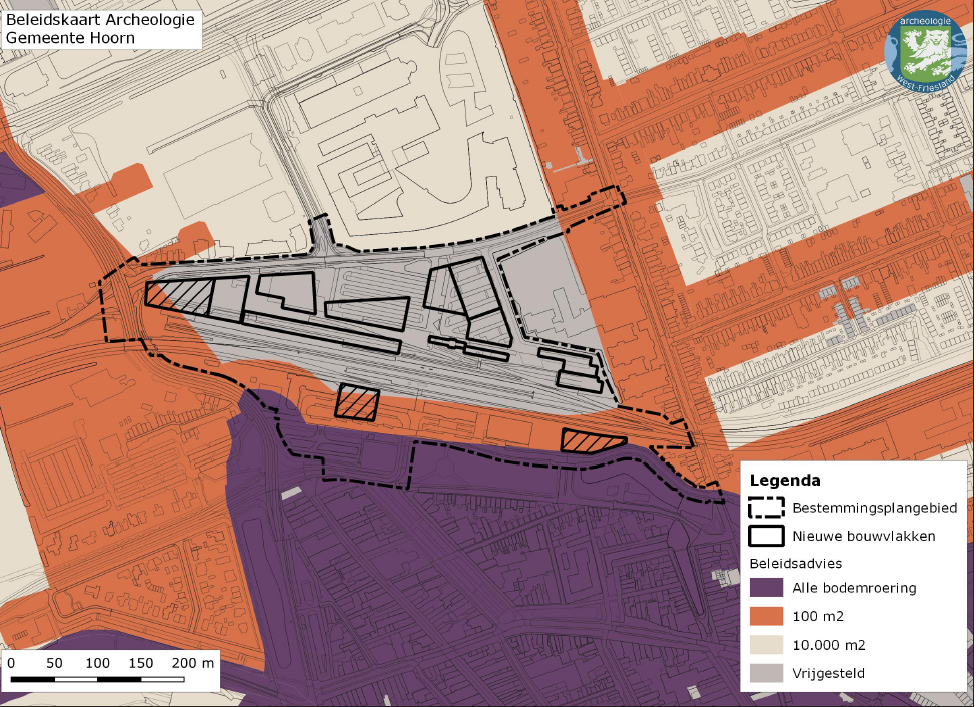This screenshot has height=707, width=976.
Task: Click the easternmost hatched building plot
Action: [x=592, y=440]
